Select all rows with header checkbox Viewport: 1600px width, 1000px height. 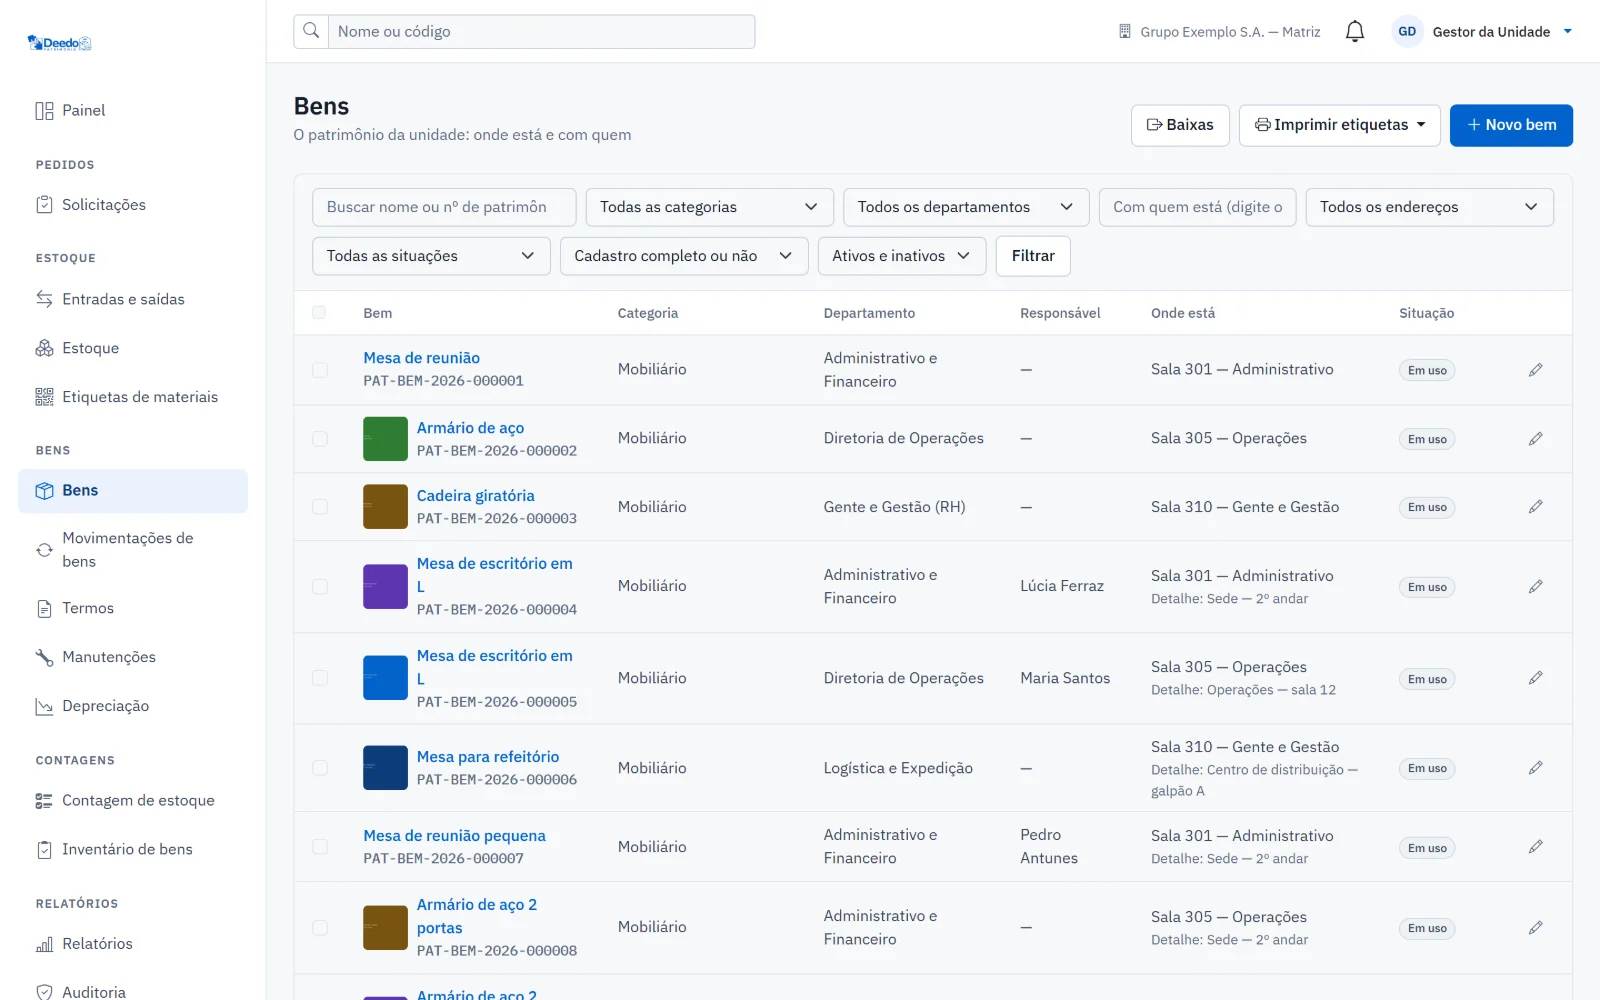click(x=319, y=313)
